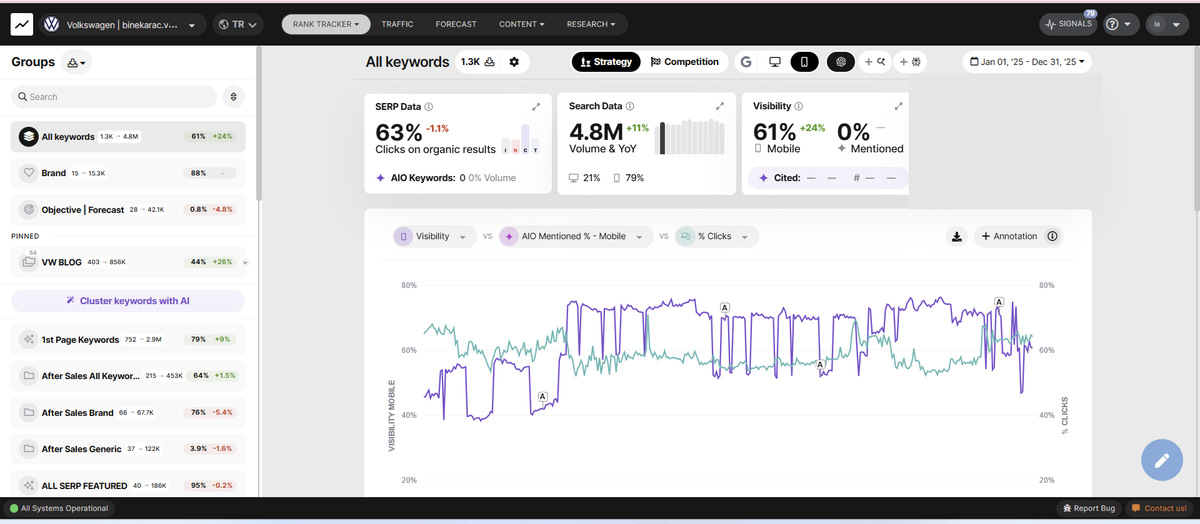Open the TR country selector
The width and height of the screenshot is (1200, 524).
tap(238, 24)
